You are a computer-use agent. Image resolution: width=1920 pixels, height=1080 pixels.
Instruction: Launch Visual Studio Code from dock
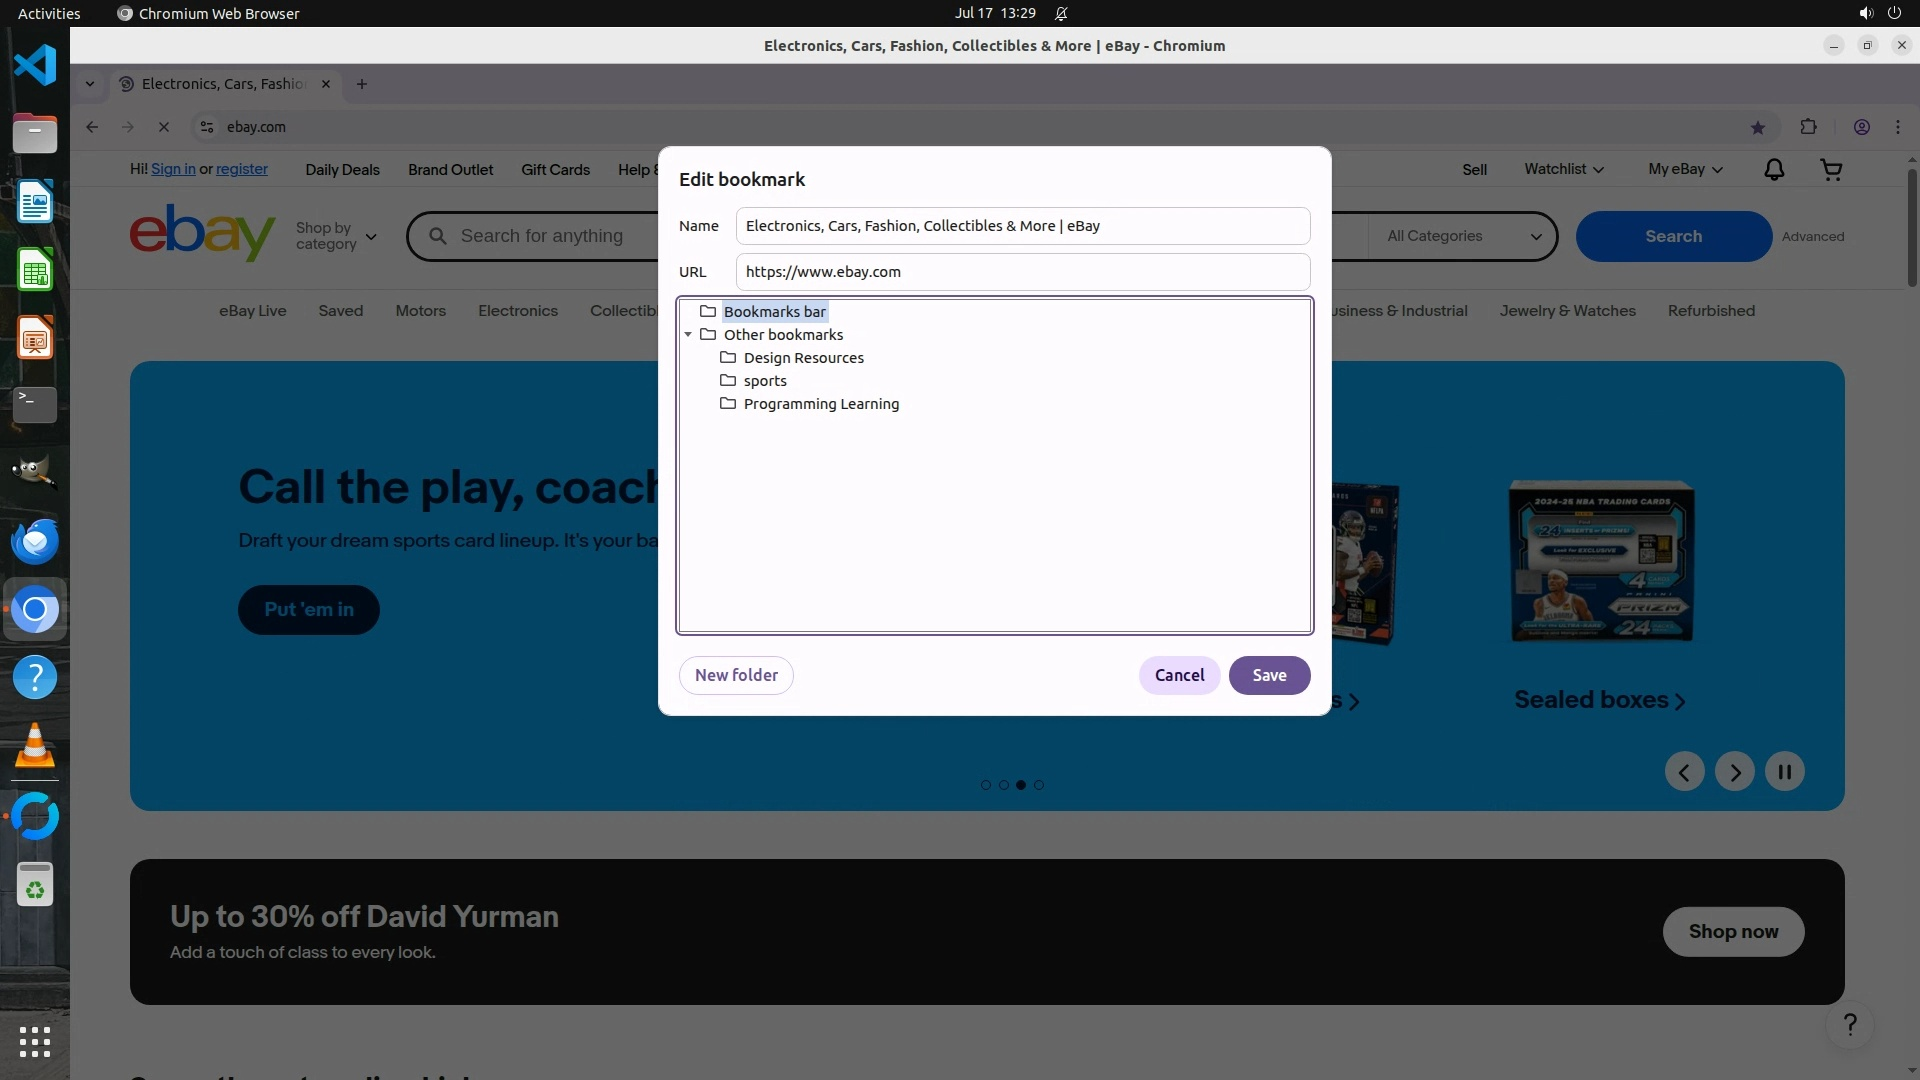[35, 66]
